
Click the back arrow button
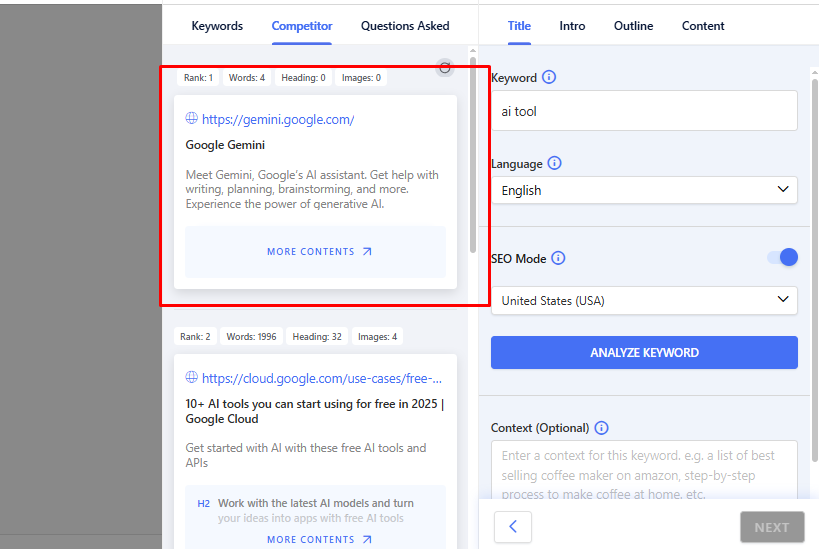[x=513, y=527]
